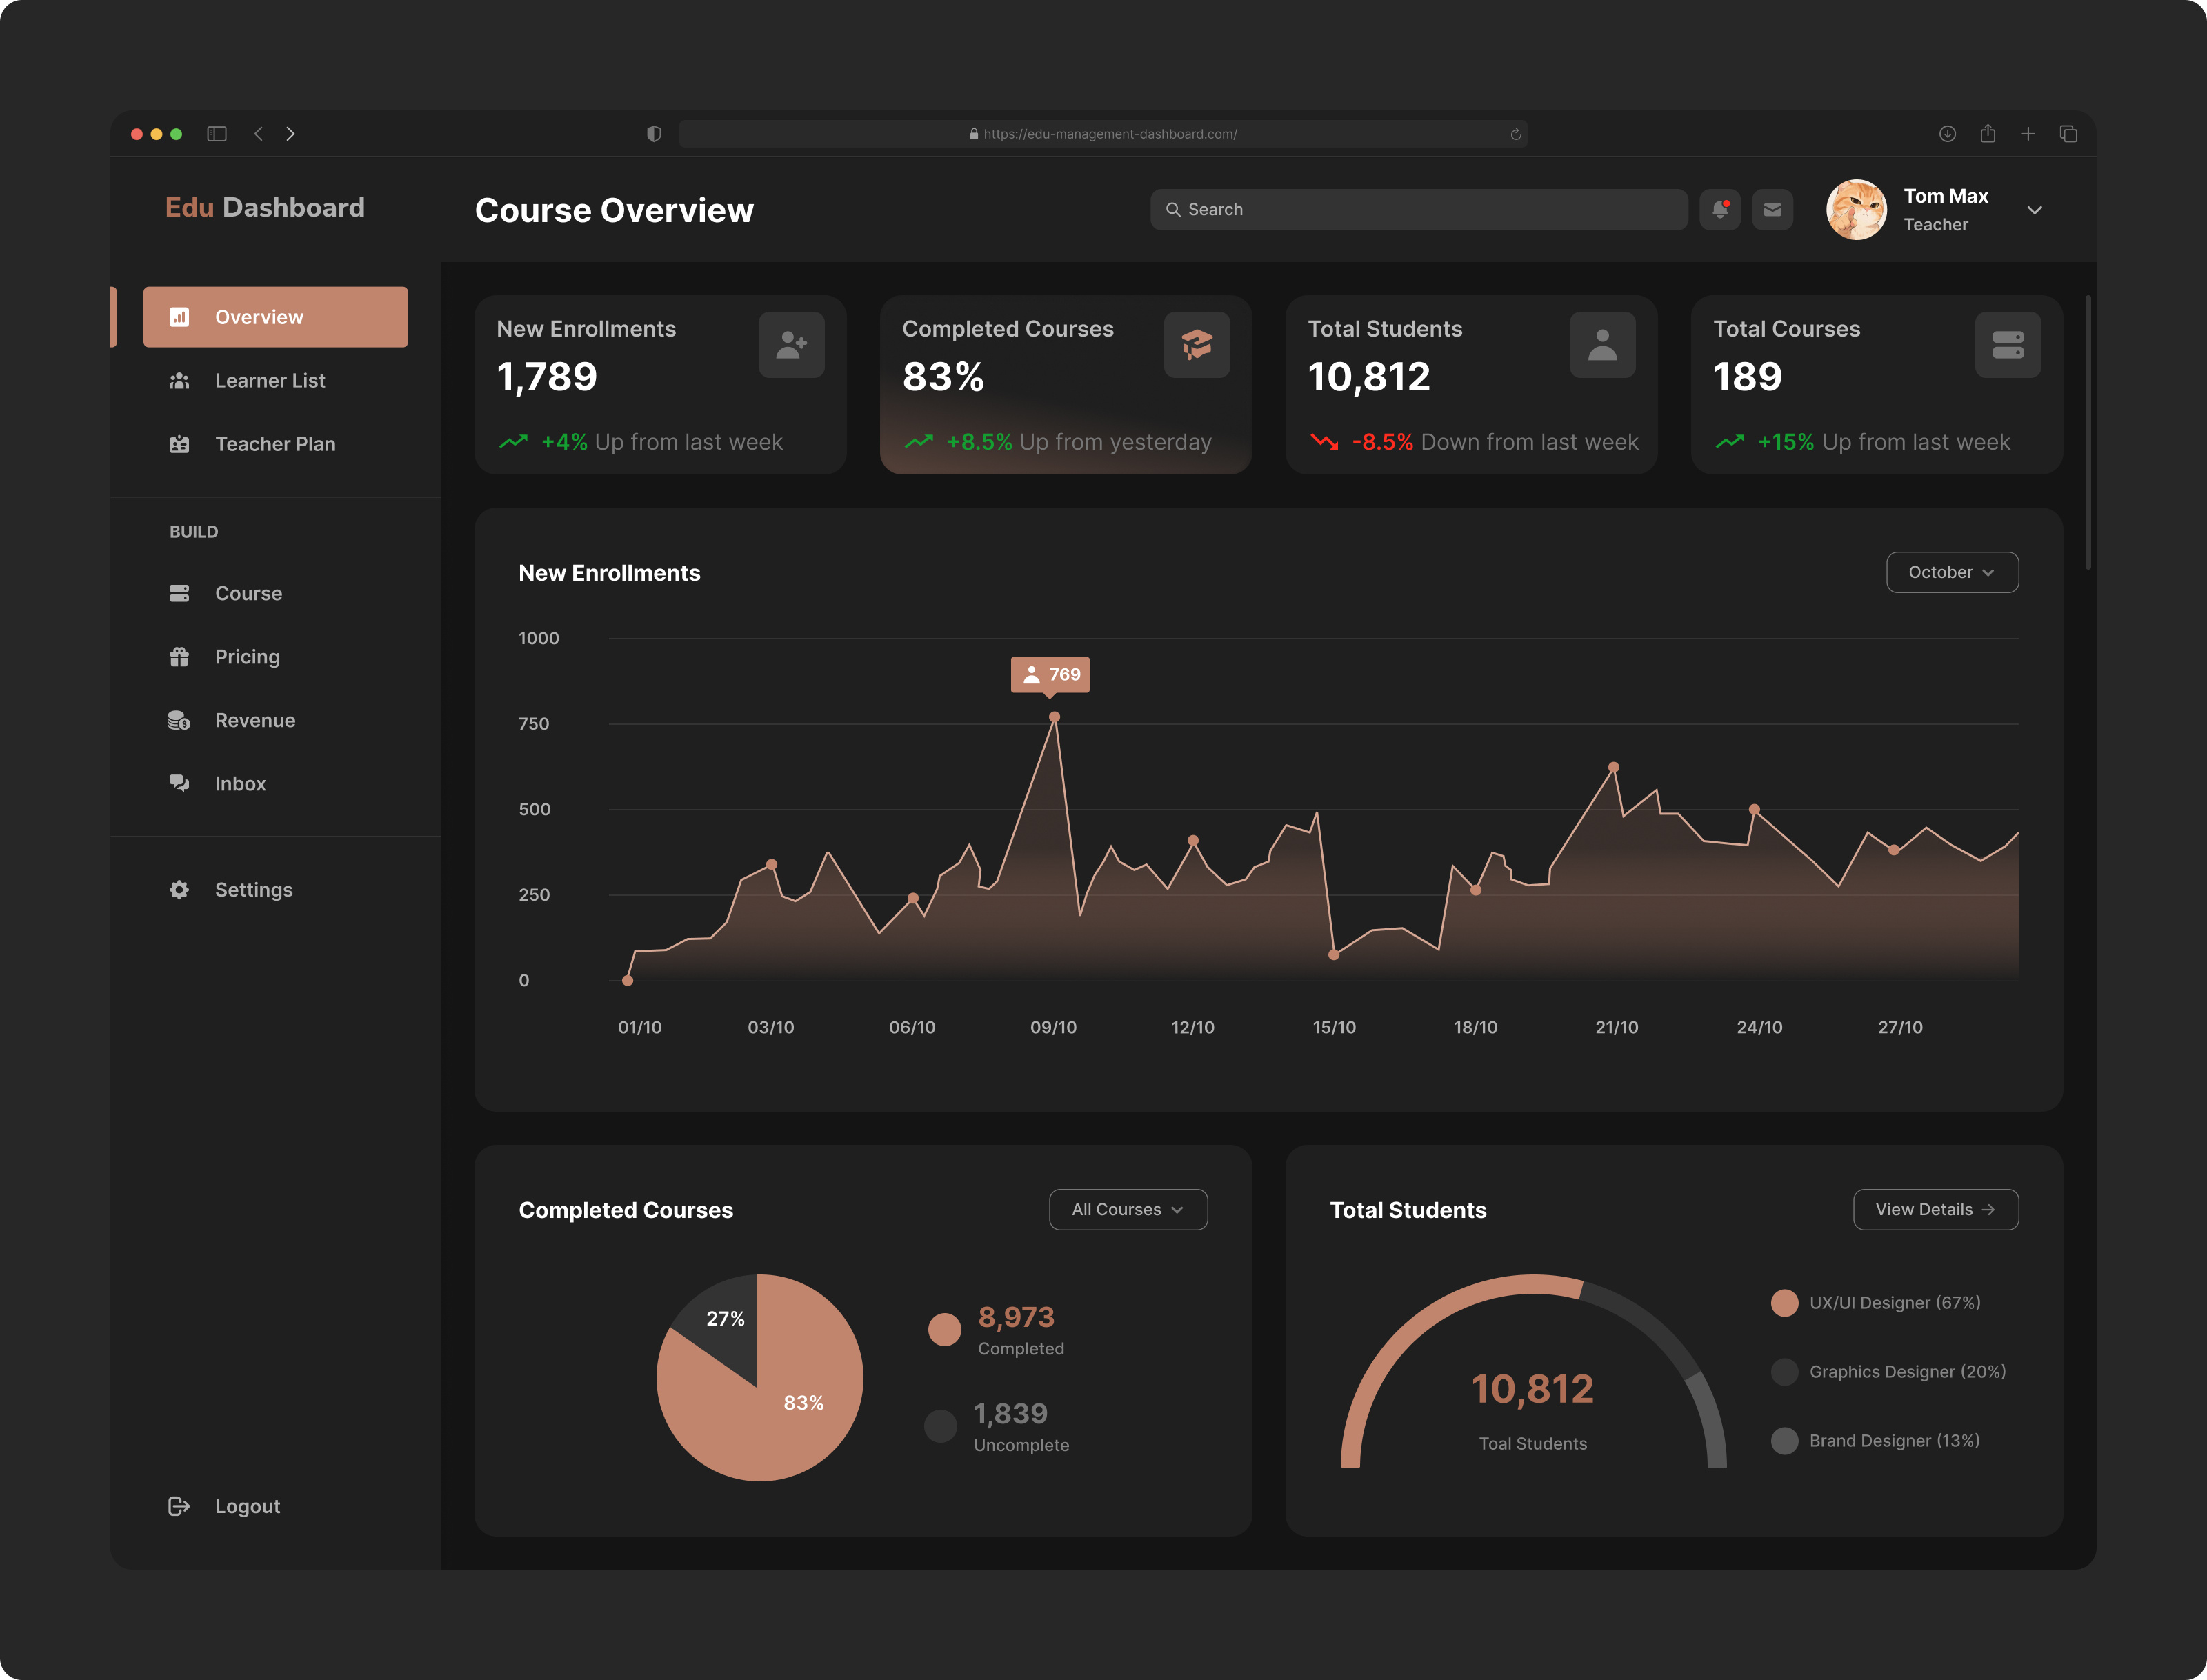
Task: Select the Revenue sidebar icon
Action: (x=180, y=719)
